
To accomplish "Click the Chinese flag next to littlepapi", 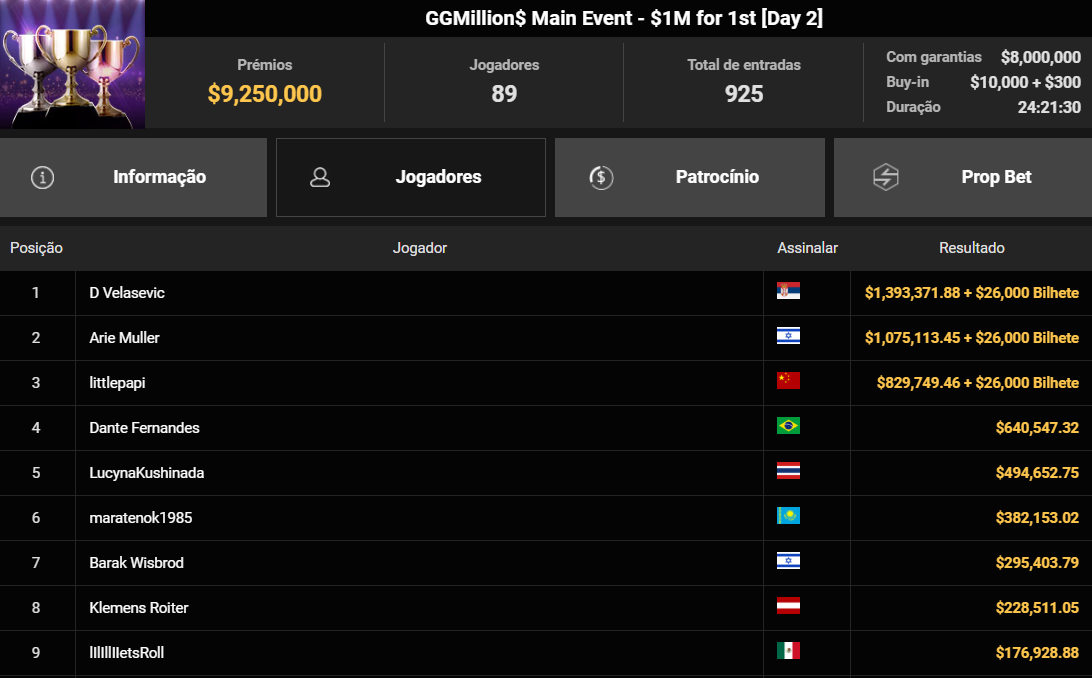I will pos(786,382).
